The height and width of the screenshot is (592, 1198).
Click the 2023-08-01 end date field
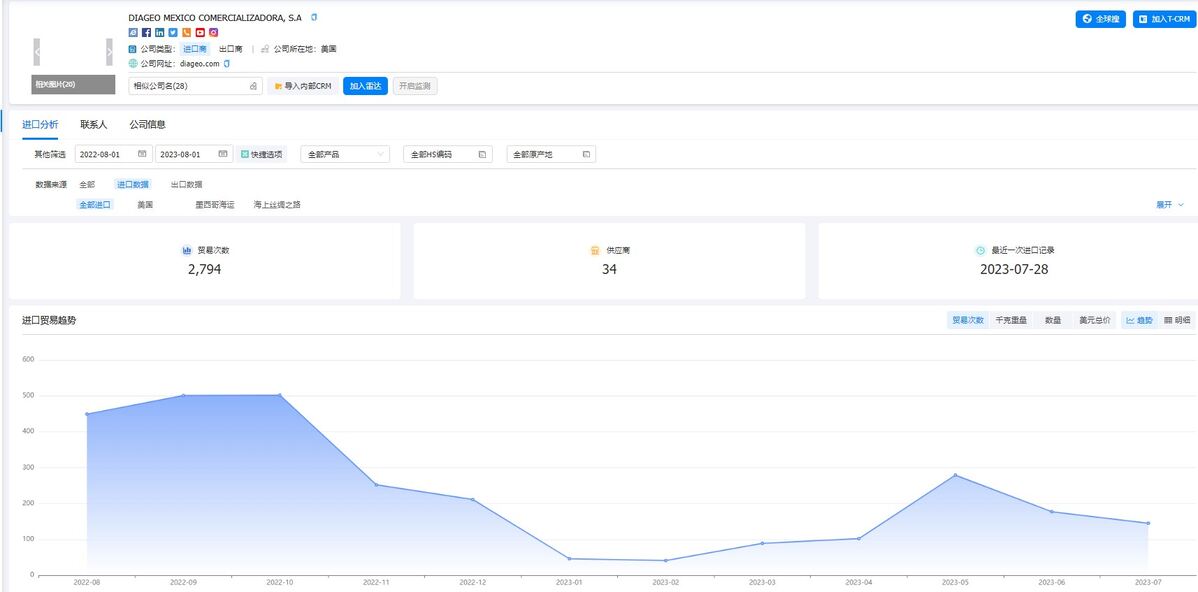[194, 154]
